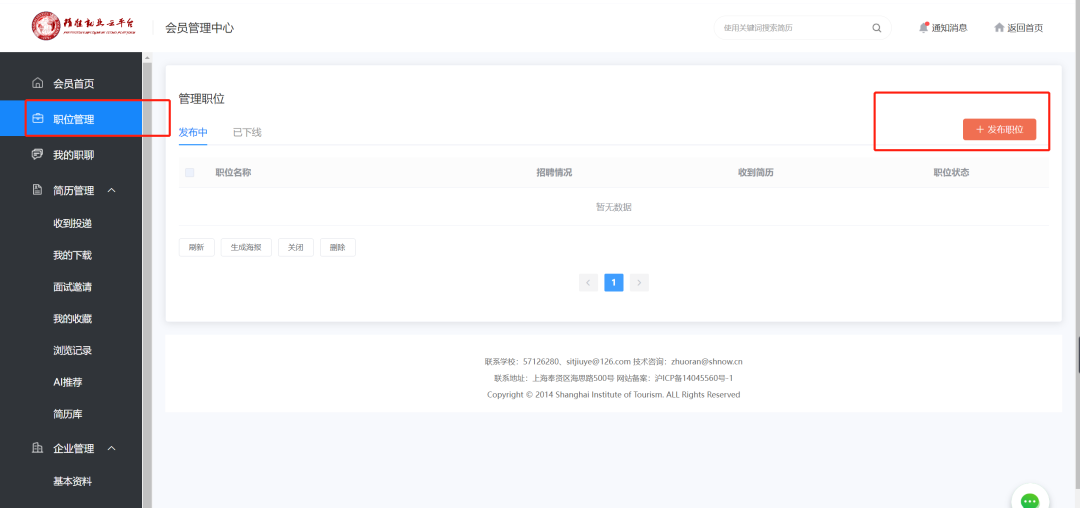The width and height of the screenshot is (1080, 508).
Task: Click the 暂无数据 empty table text
Action: click(614, 207)
